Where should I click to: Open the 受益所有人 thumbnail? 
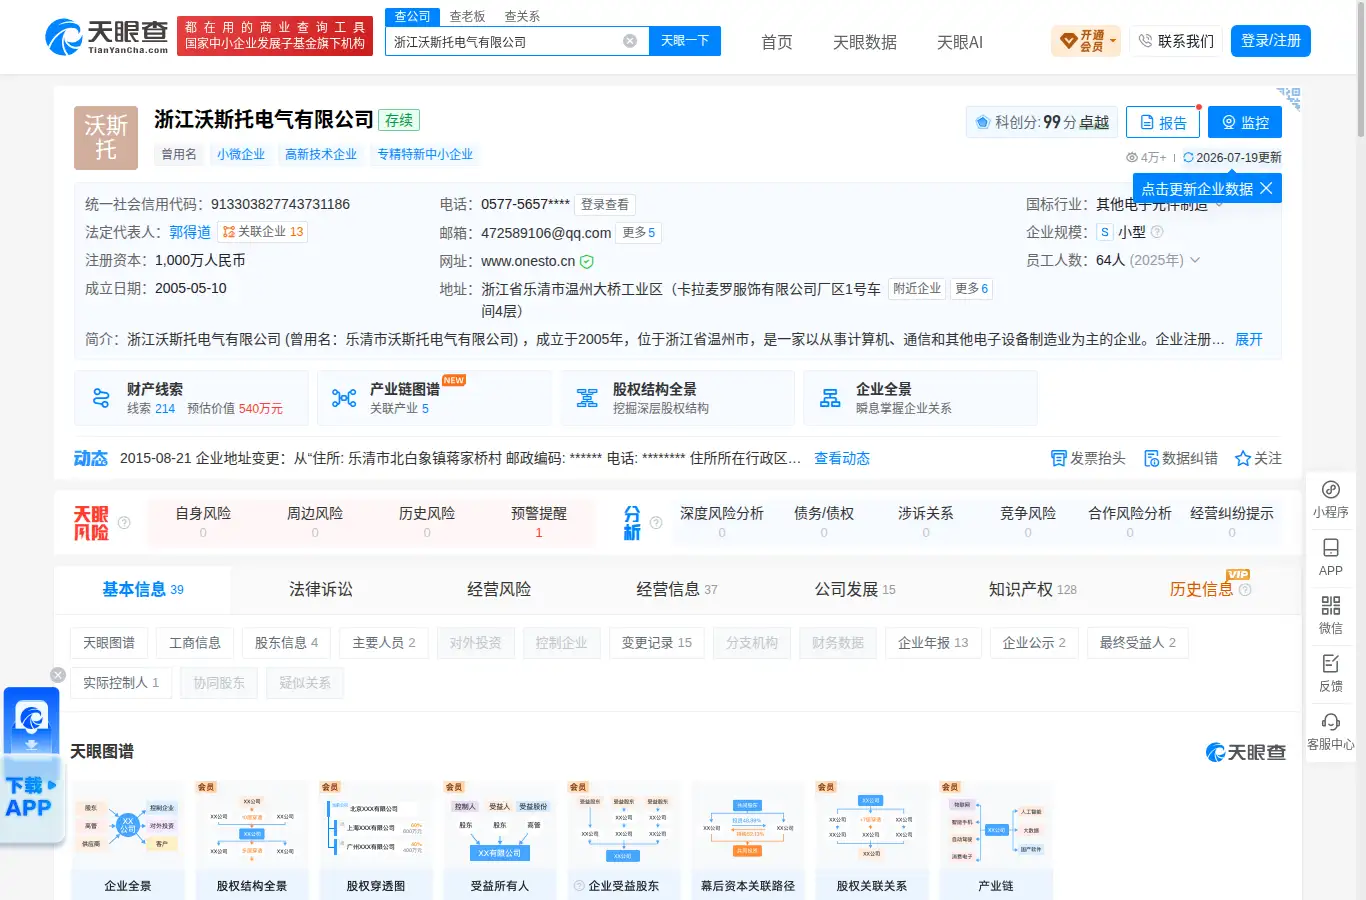500,840
